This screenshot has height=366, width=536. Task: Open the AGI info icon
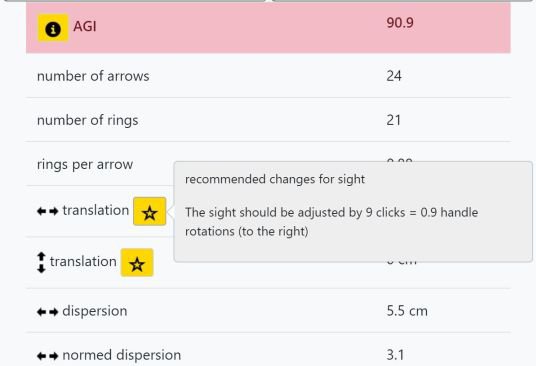point(53,28)
